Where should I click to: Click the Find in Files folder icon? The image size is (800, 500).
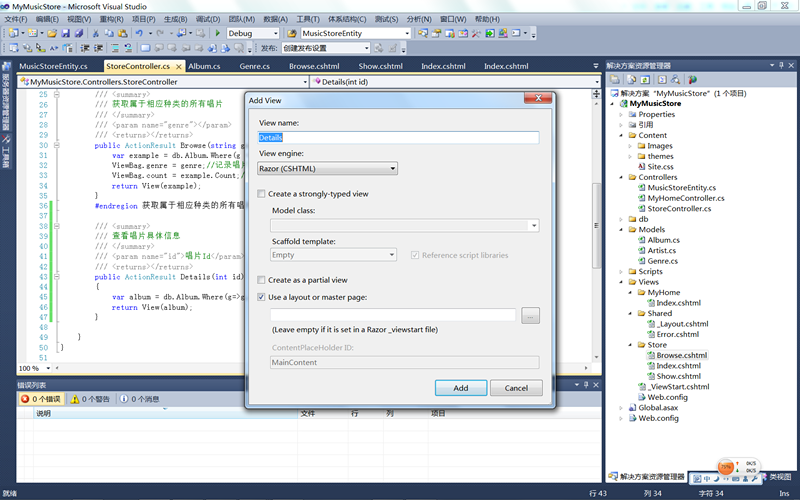(291, 33)
